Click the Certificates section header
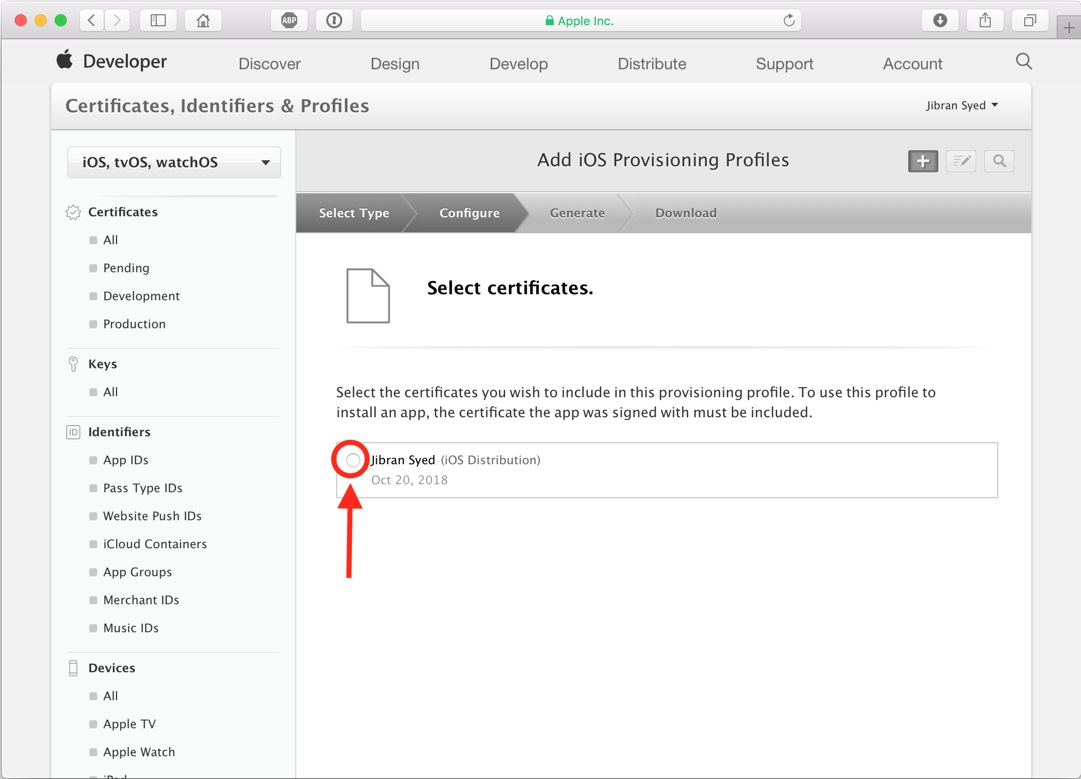Viewport: 1081px width, 779px height. click(x=123, y=212)
